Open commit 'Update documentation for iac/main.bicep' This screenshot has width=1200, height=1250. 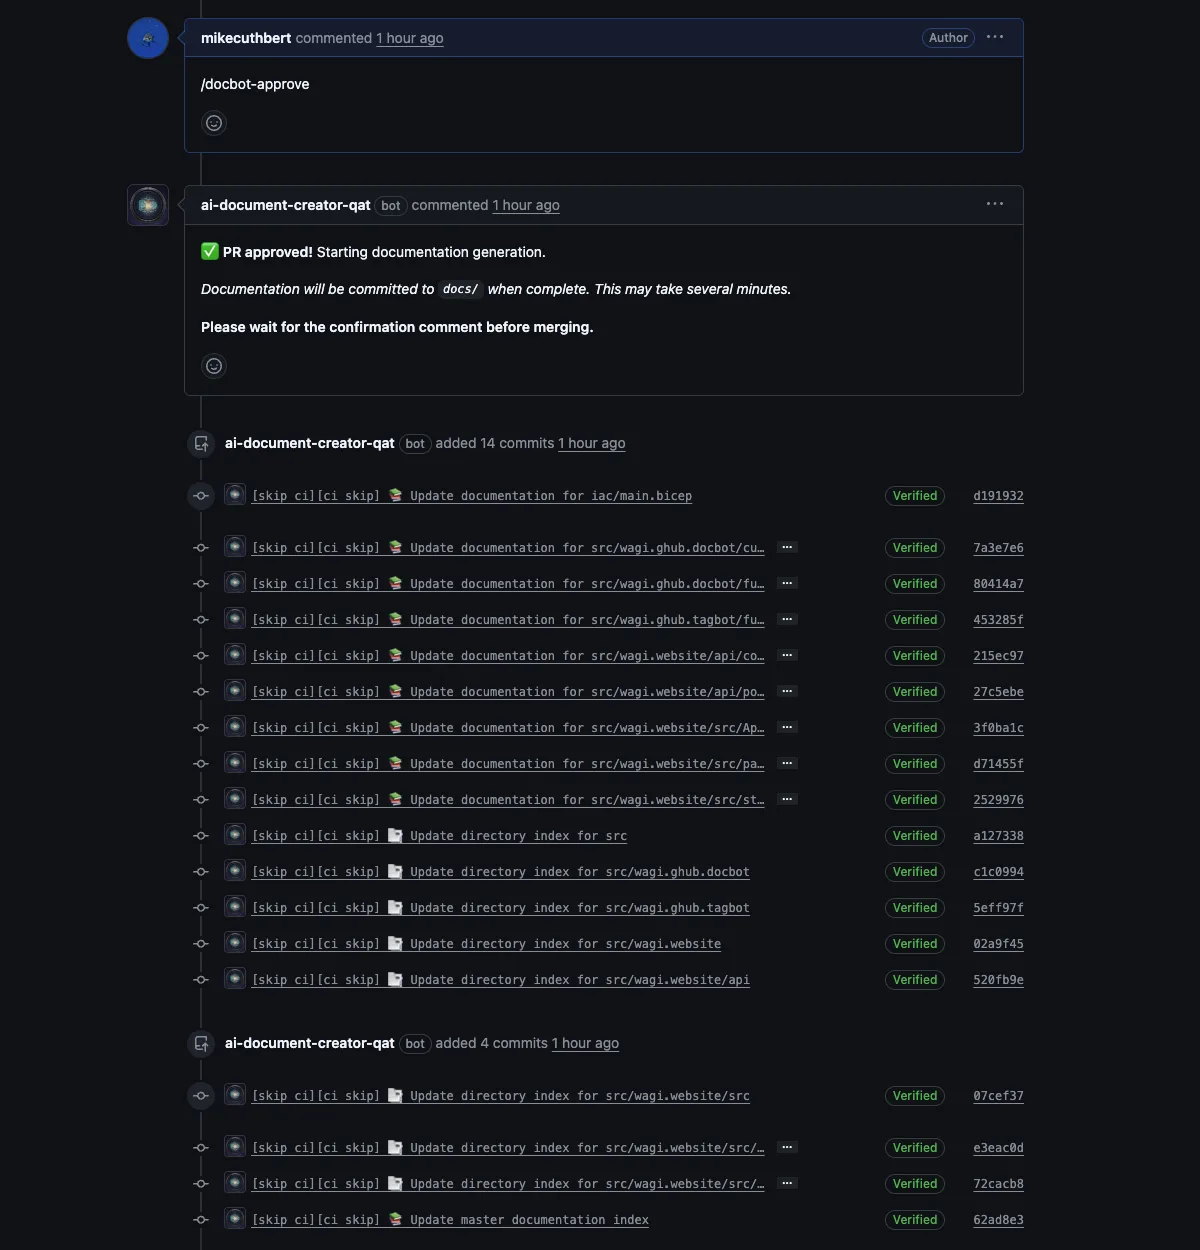(x=472, y=496)
